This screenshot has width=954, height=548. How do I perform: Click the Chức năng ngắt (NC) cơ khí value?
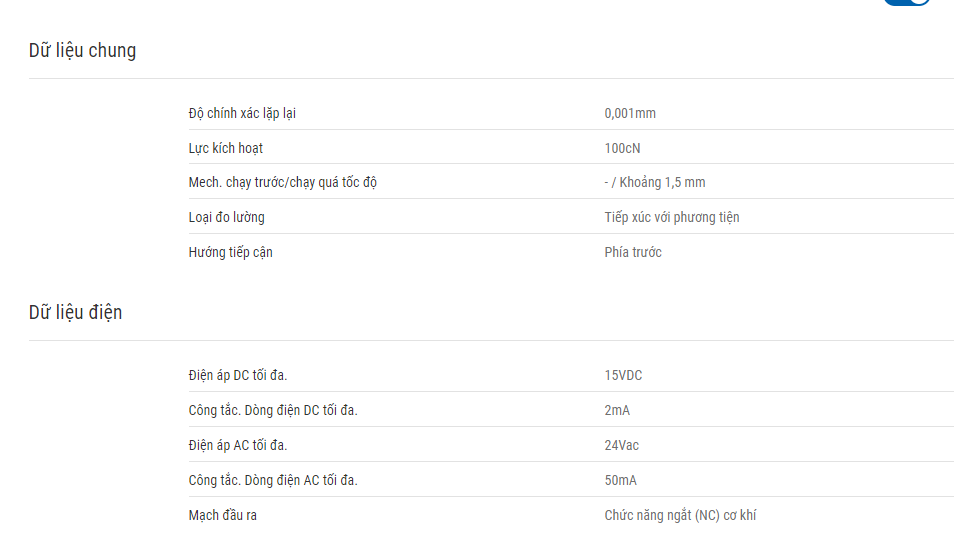coord(680,515)
